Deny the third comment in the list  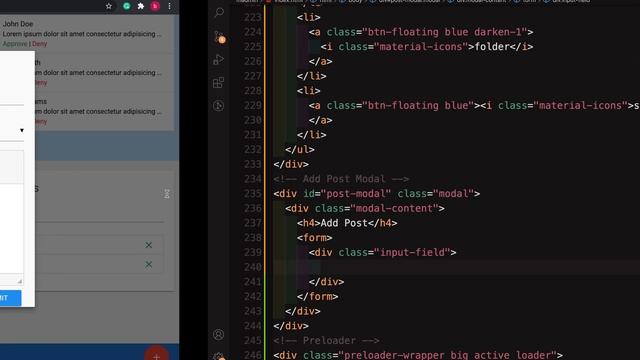click(41, 121)
